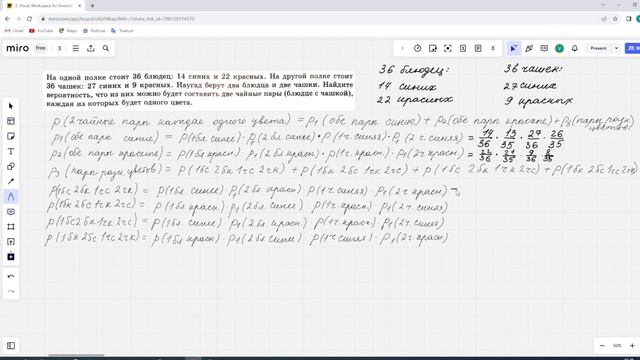Open the Traducir bookmark
Screen dimensions: 640x360
point(122,31)
